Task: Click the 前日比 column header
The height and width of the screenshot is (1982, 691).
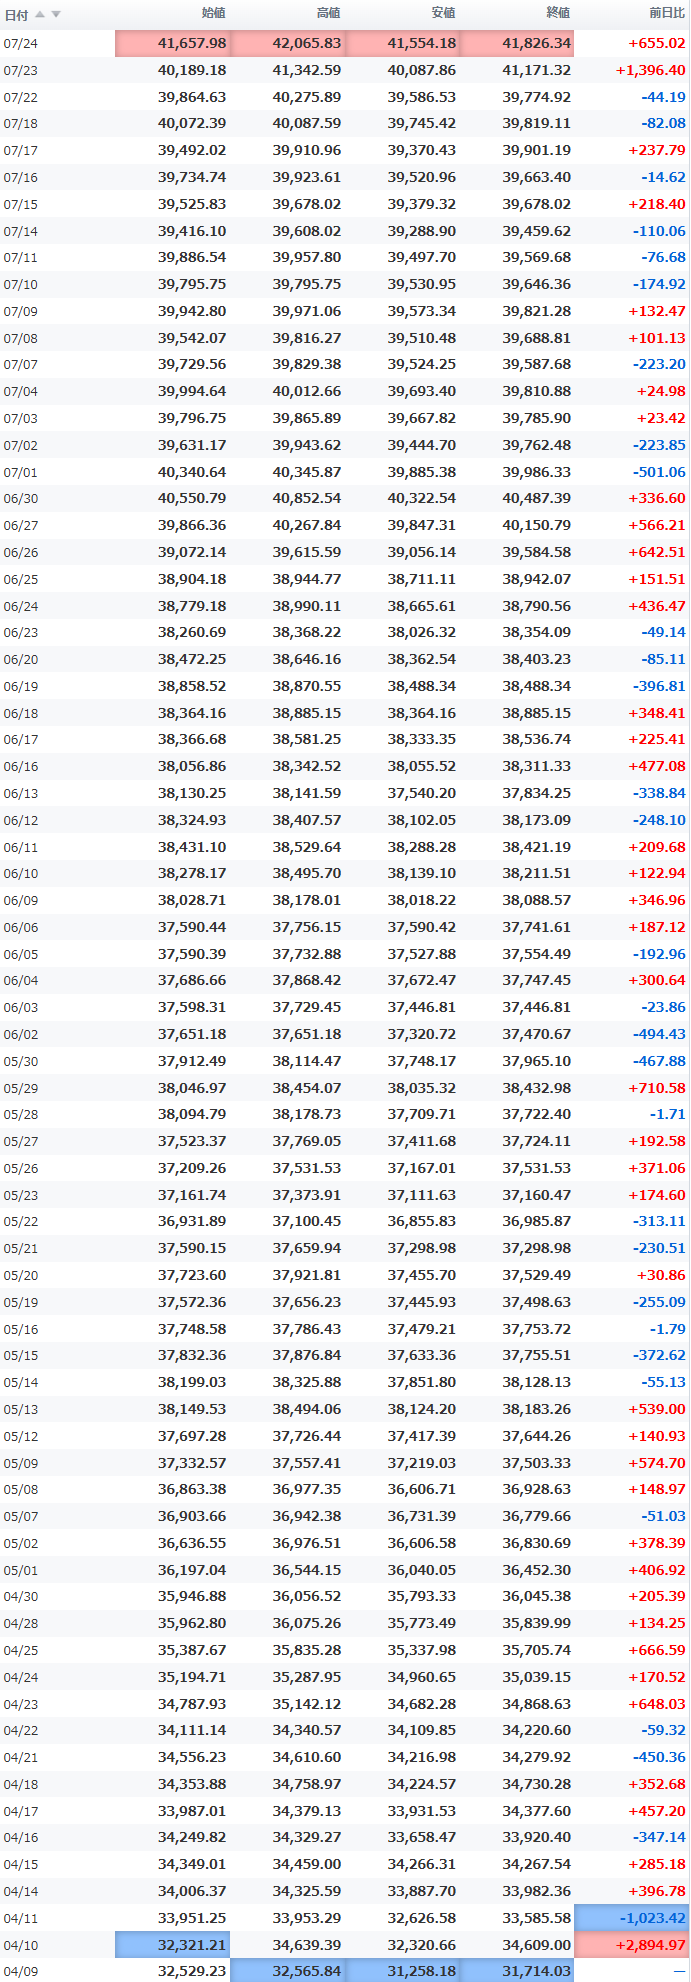Action: tap(667, 13)
